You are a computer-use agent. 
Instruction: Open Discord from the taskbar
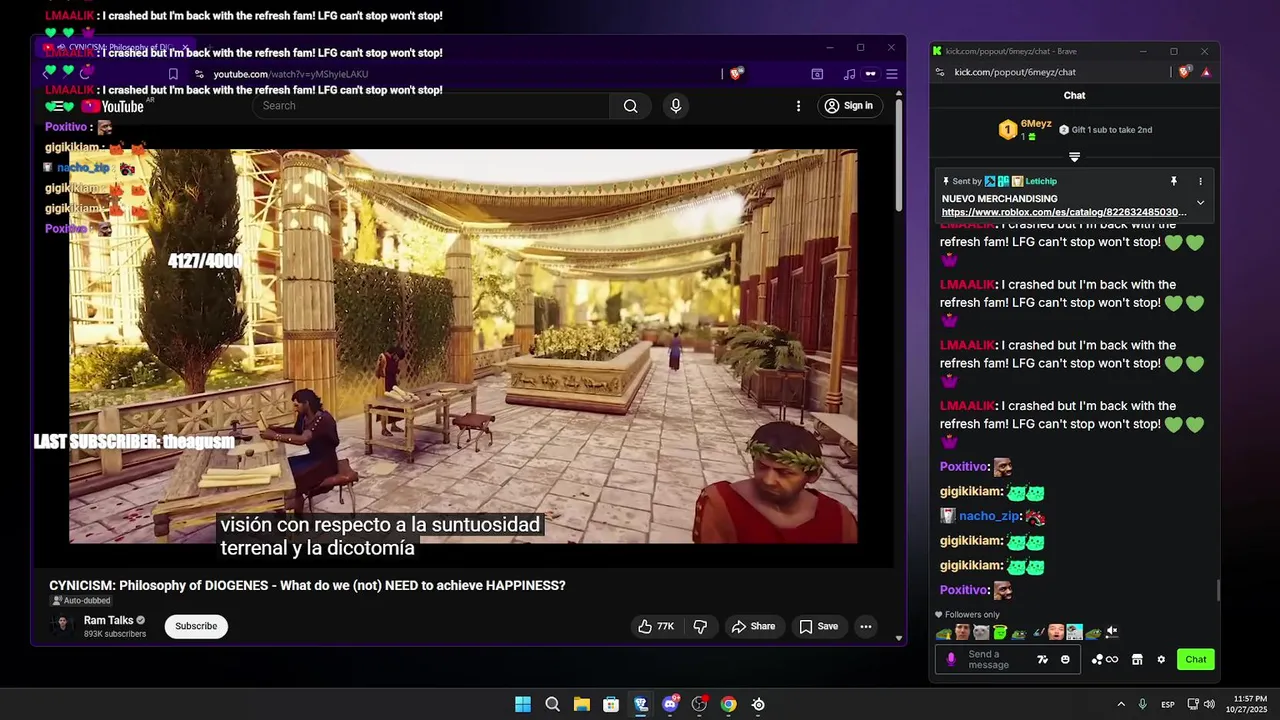(x=670, y=704)
